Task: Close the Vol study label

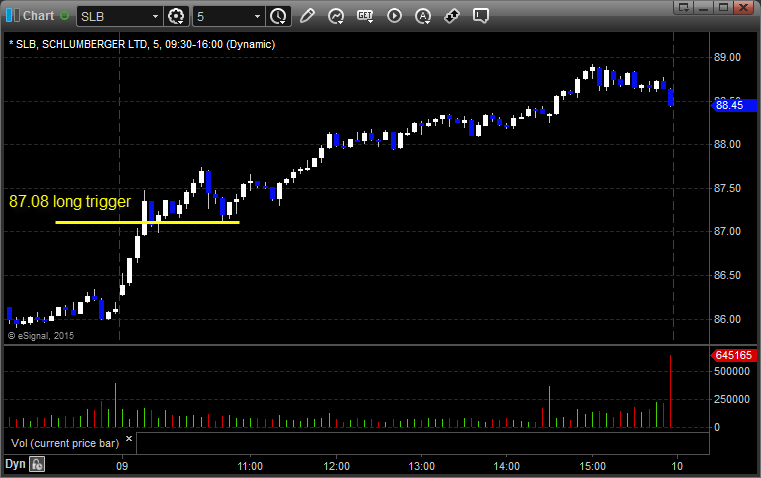Action: click(x=129, y=439)
